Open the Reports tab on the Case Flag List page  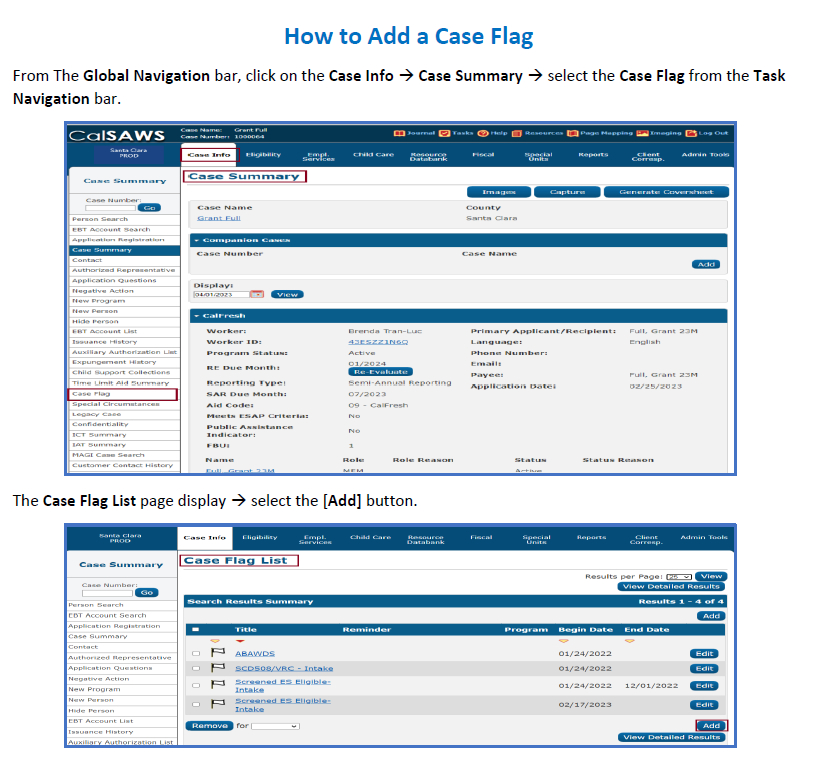591,537
